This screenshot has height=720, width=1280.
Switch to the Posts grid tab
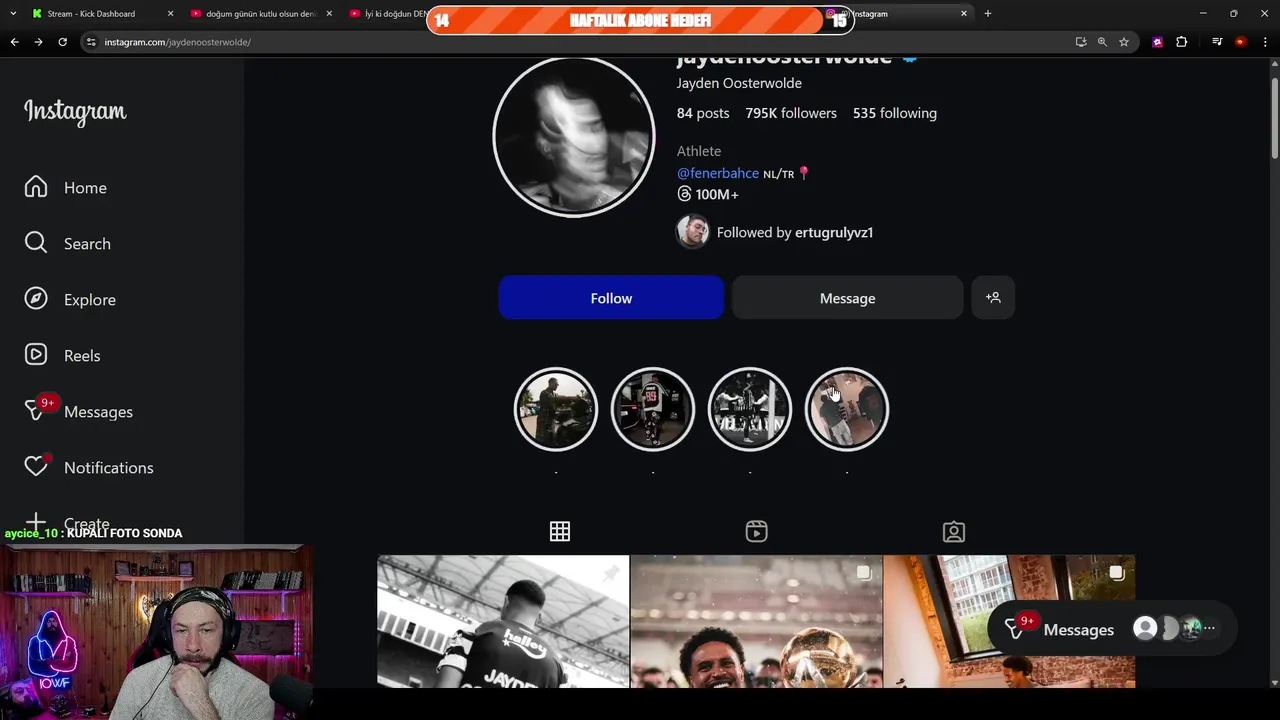point(560,532)
